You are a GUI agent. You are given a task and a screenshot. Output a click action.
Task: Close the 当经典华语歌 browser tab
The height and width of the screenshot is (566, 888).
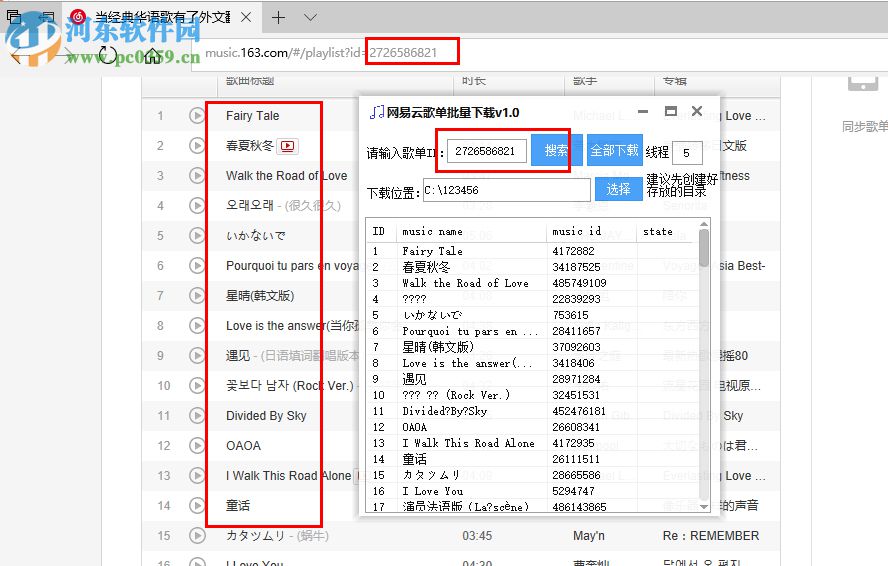coord(246,18)
